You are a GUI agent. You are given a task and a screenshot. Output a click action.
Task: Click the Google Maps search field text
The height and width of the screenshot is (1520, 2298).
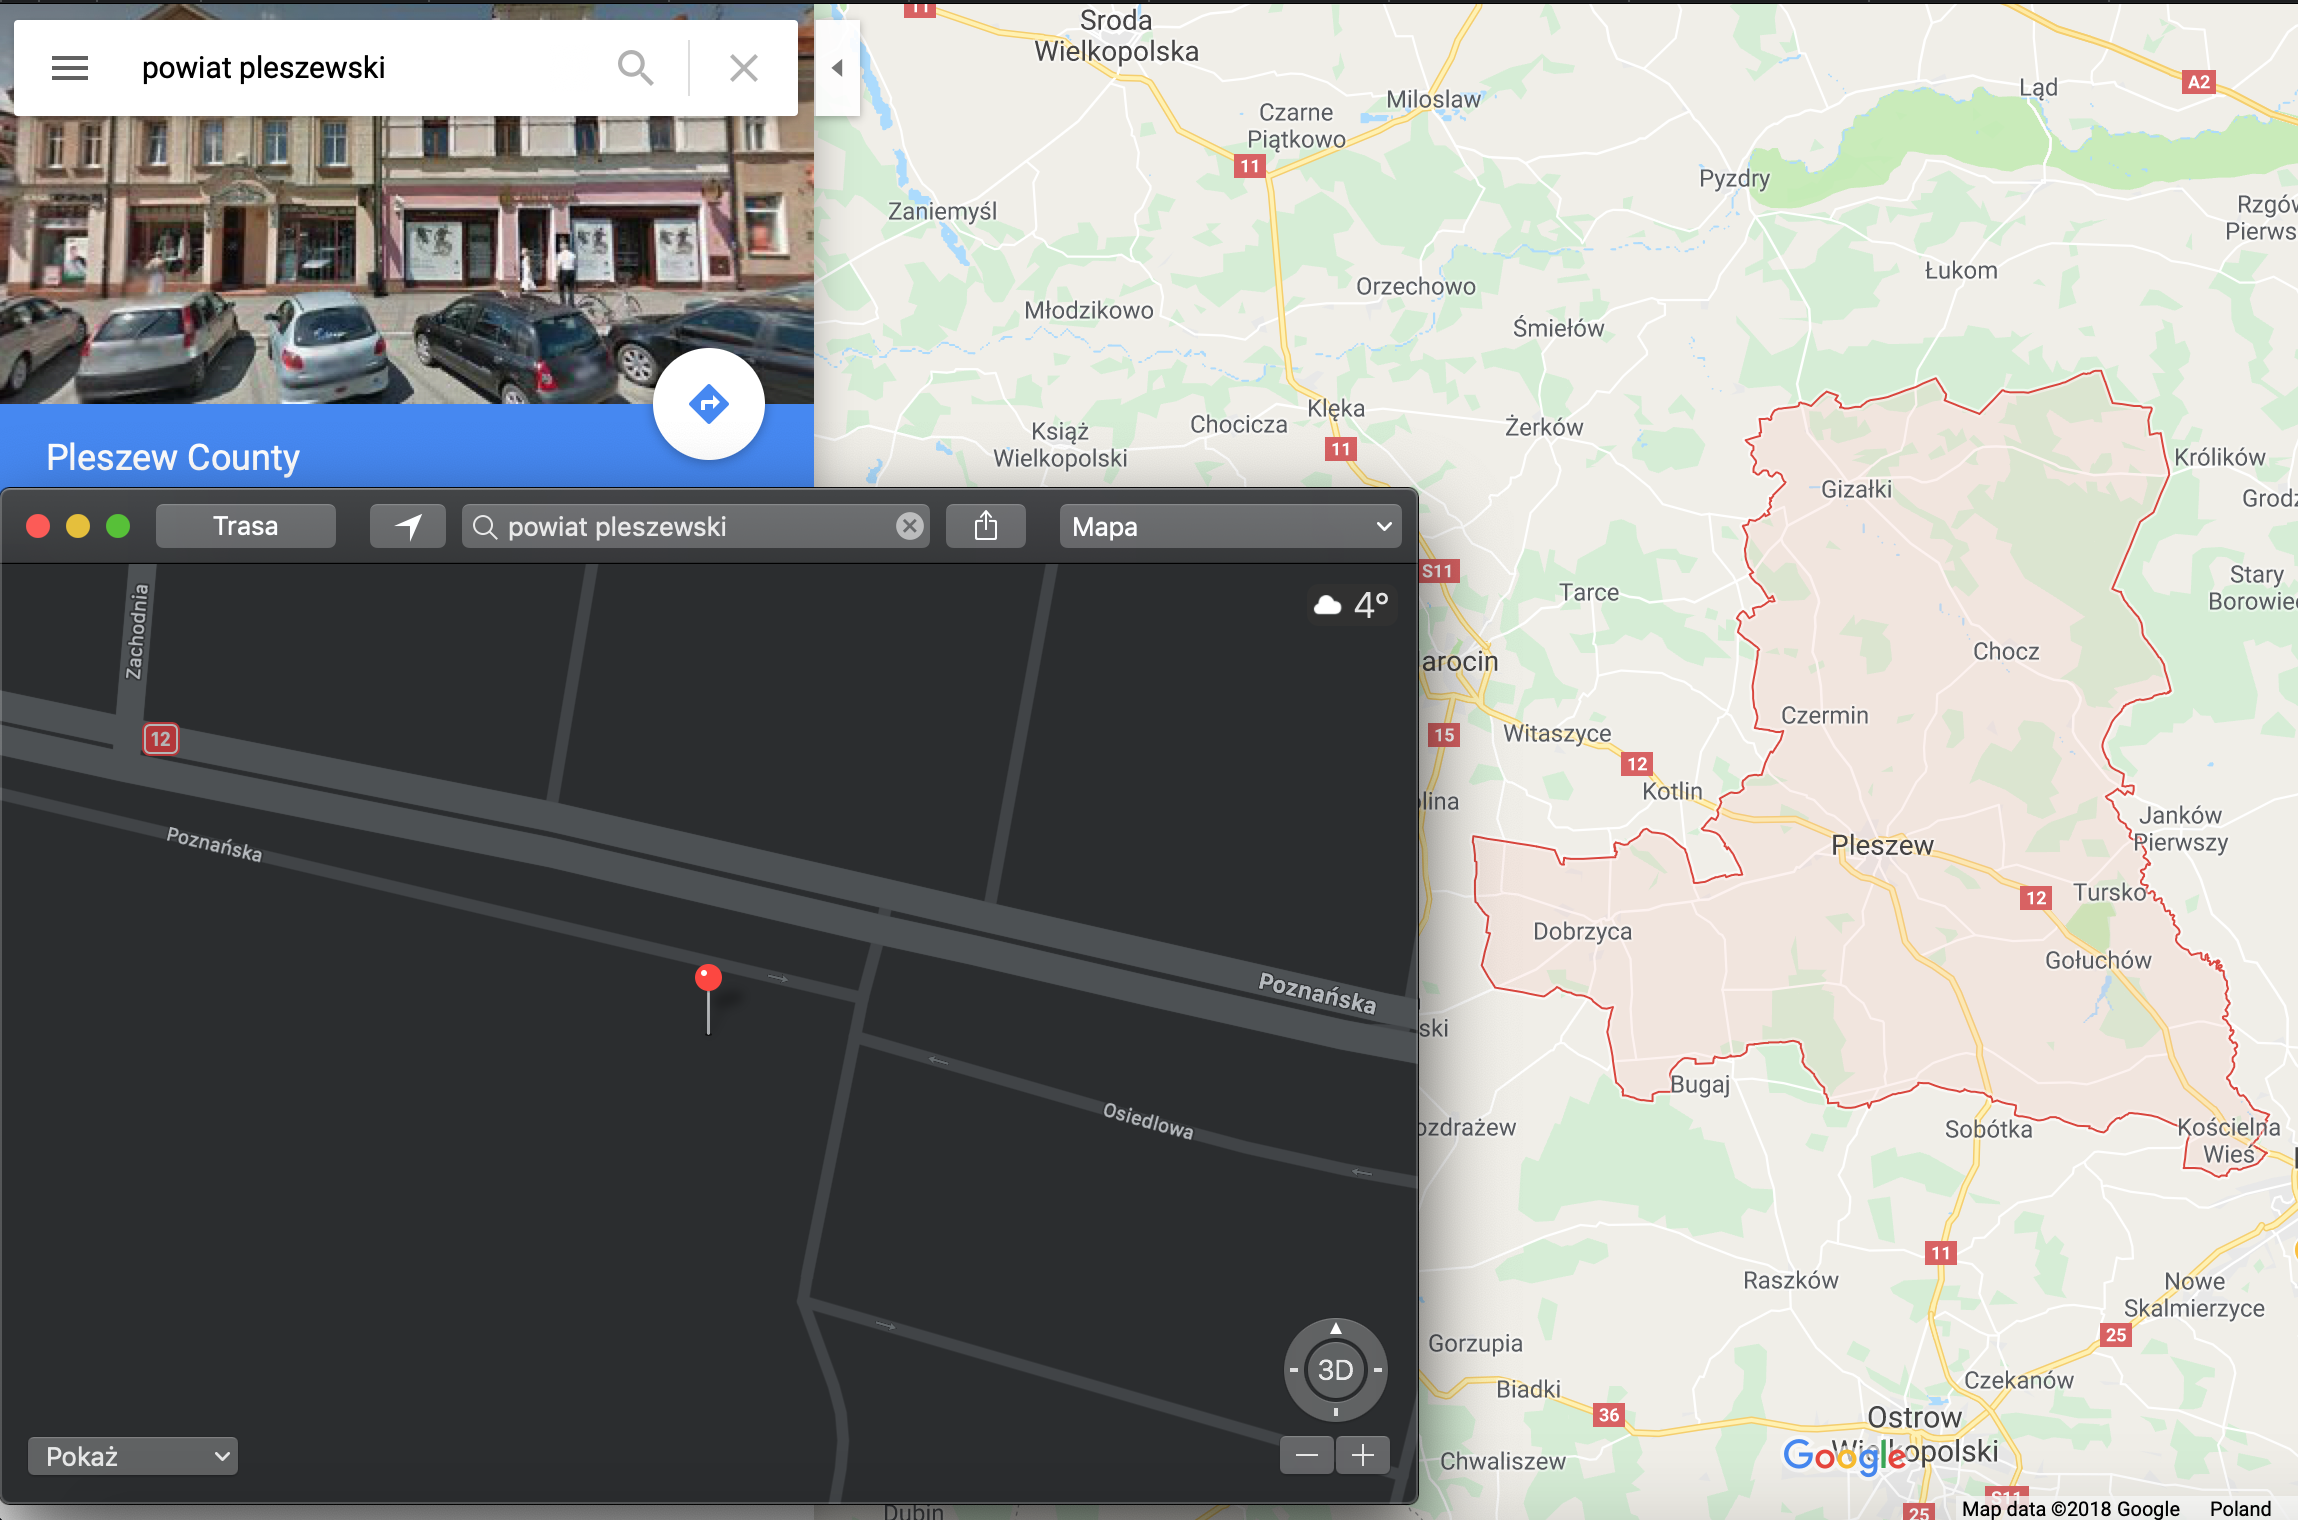tap(264, 68)
